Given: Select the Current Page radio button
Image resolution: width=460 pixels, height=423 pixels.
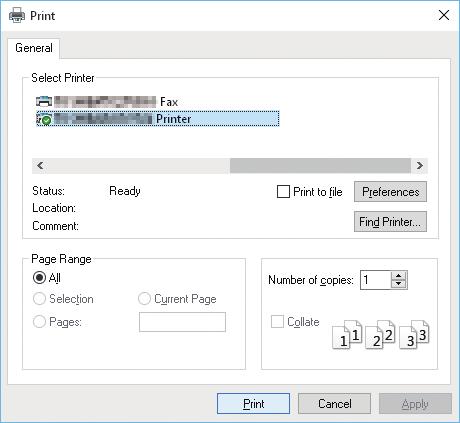Looking at the screenshot, I should pos(144,298).
